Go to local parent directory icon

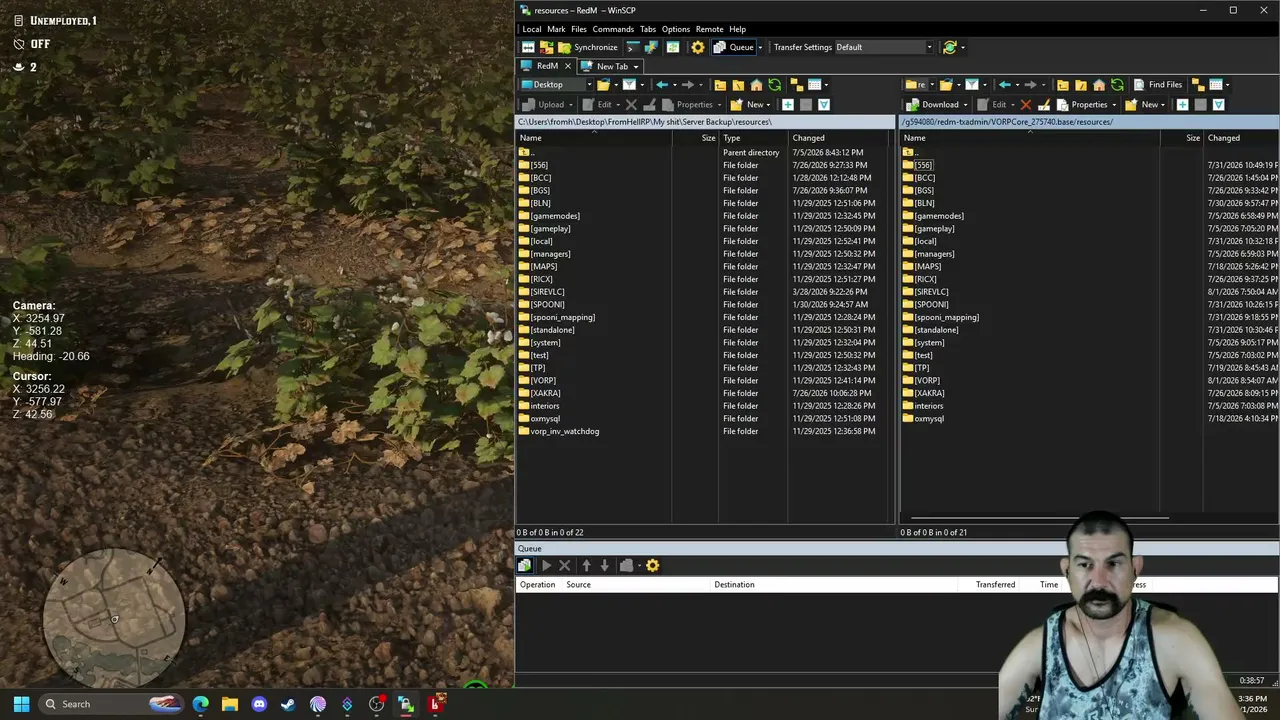tap(720, 85)
